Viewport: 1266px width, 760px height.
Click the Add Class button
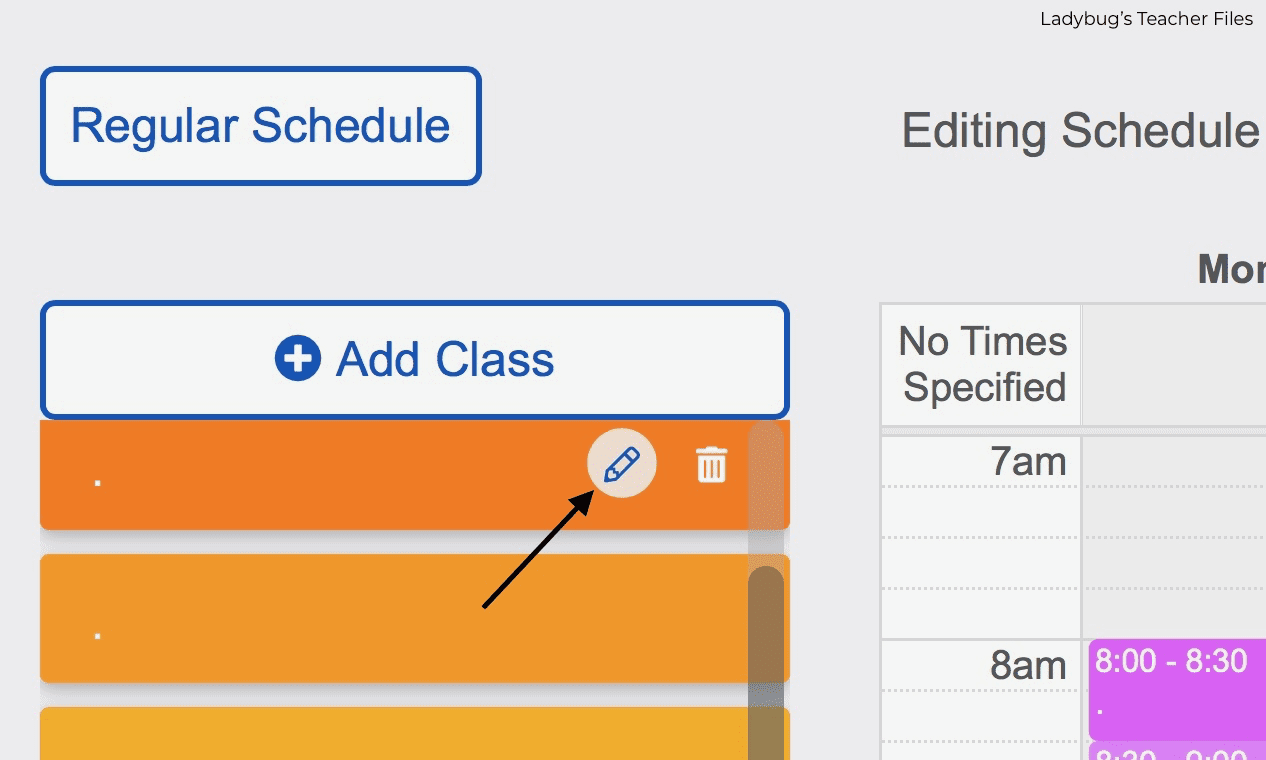tap(415, 359)
